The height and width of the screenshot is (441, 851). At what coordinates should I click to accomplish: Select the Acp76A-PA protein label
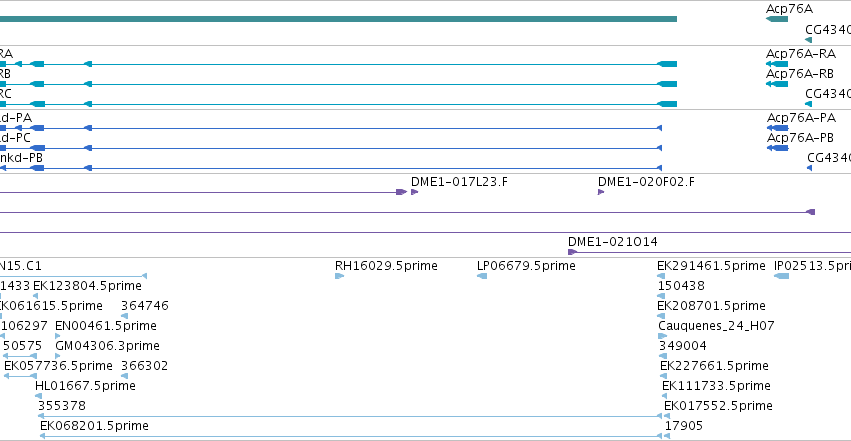click(801, 118)
